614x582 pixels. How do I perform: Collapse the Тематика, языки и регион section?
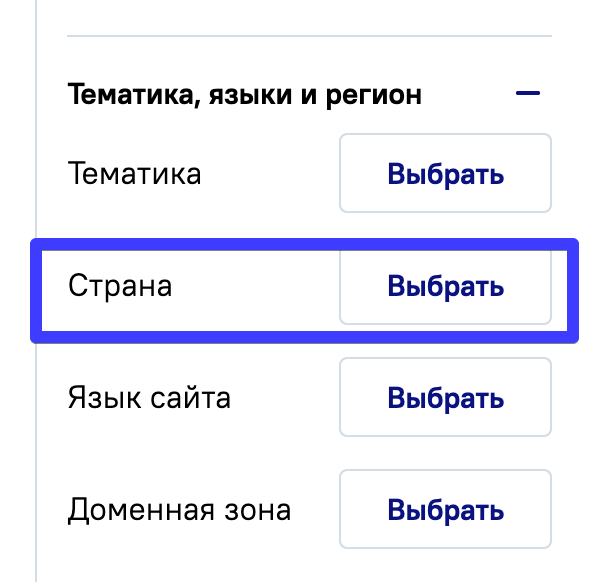click(x=527, y=95)
